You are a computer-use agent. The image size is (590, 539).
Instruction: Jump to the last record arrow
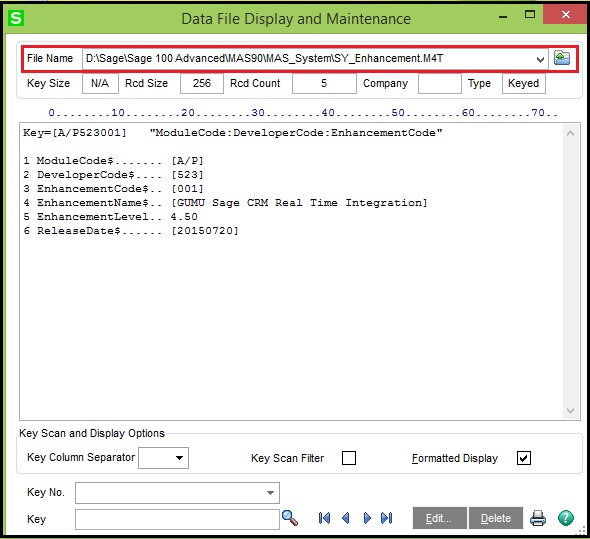pyautogui.click(x=387, y=518)
